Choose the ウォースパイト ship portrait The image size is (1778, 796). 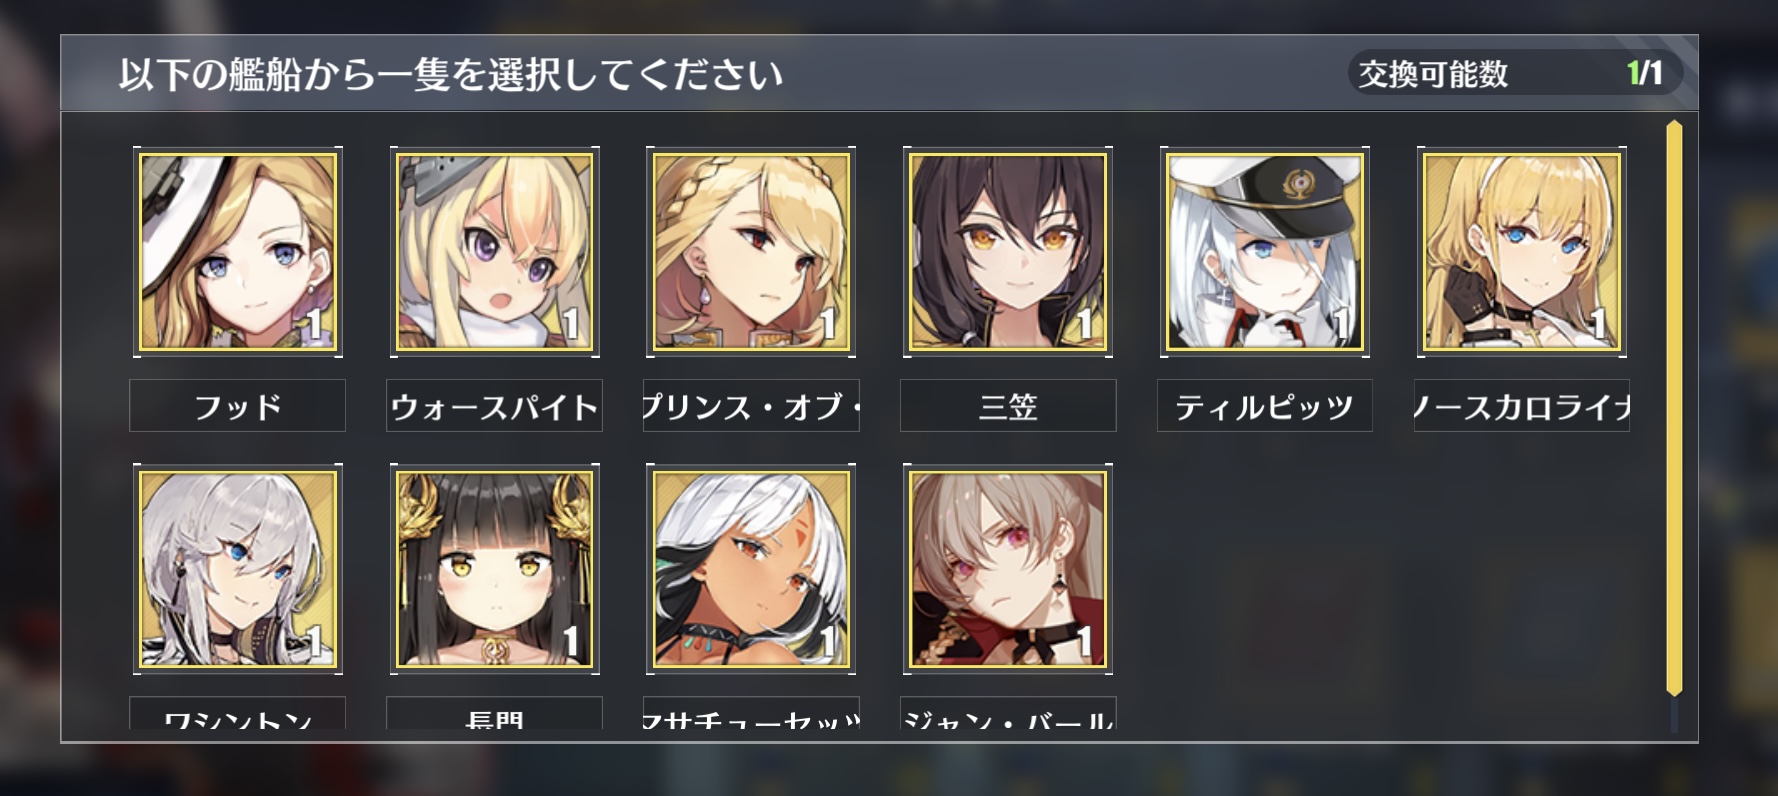point(495,252)
